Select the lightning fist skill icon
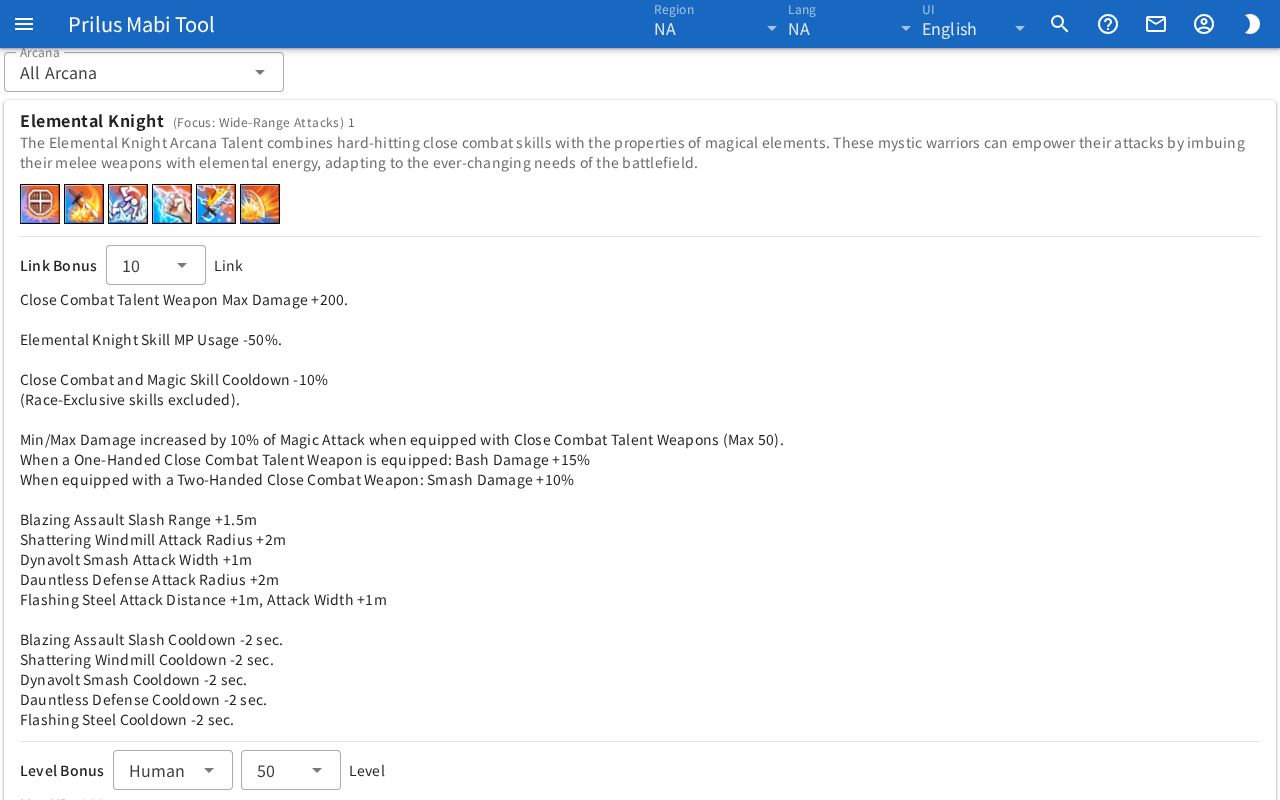The width and height of the screenshot is (1280, 800). coord(172,204)
